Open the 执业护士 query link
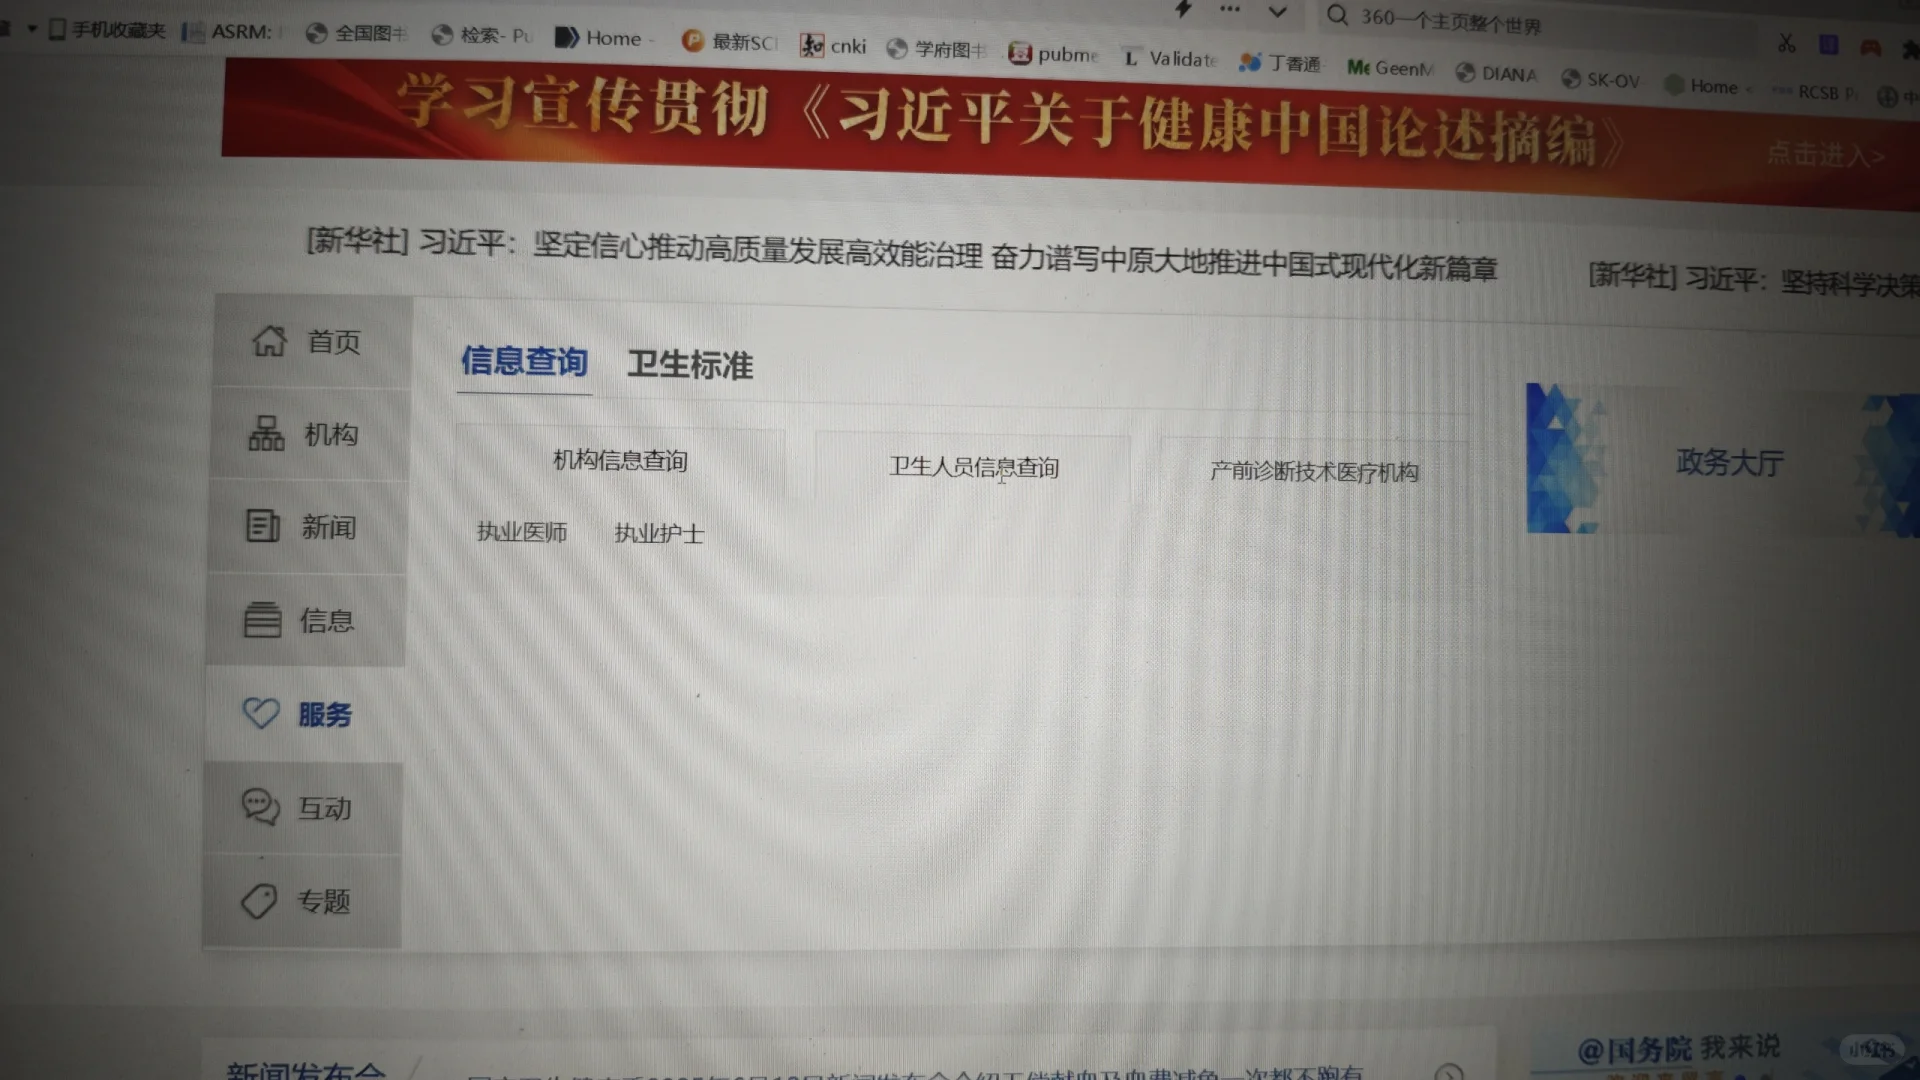1920x1080 pixels. (659, 534)
